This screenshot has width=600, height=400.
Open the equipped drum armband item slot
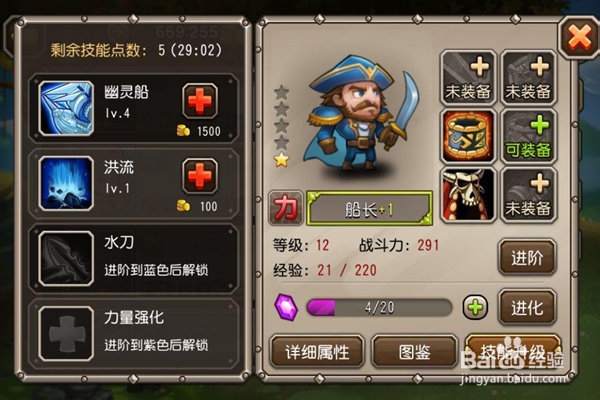coord(468,136)
